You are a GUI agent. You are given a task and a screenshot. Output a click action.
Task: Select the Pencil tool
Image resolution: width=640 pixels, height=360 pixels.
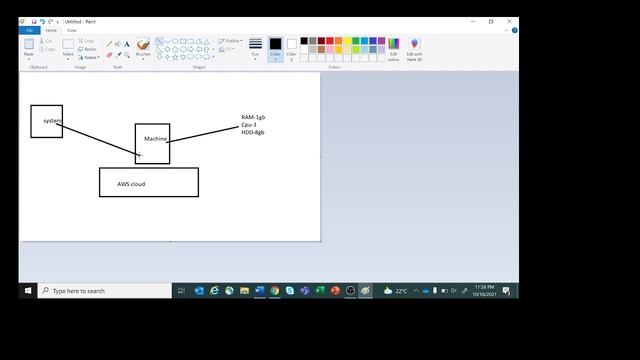tap(109, 44)
